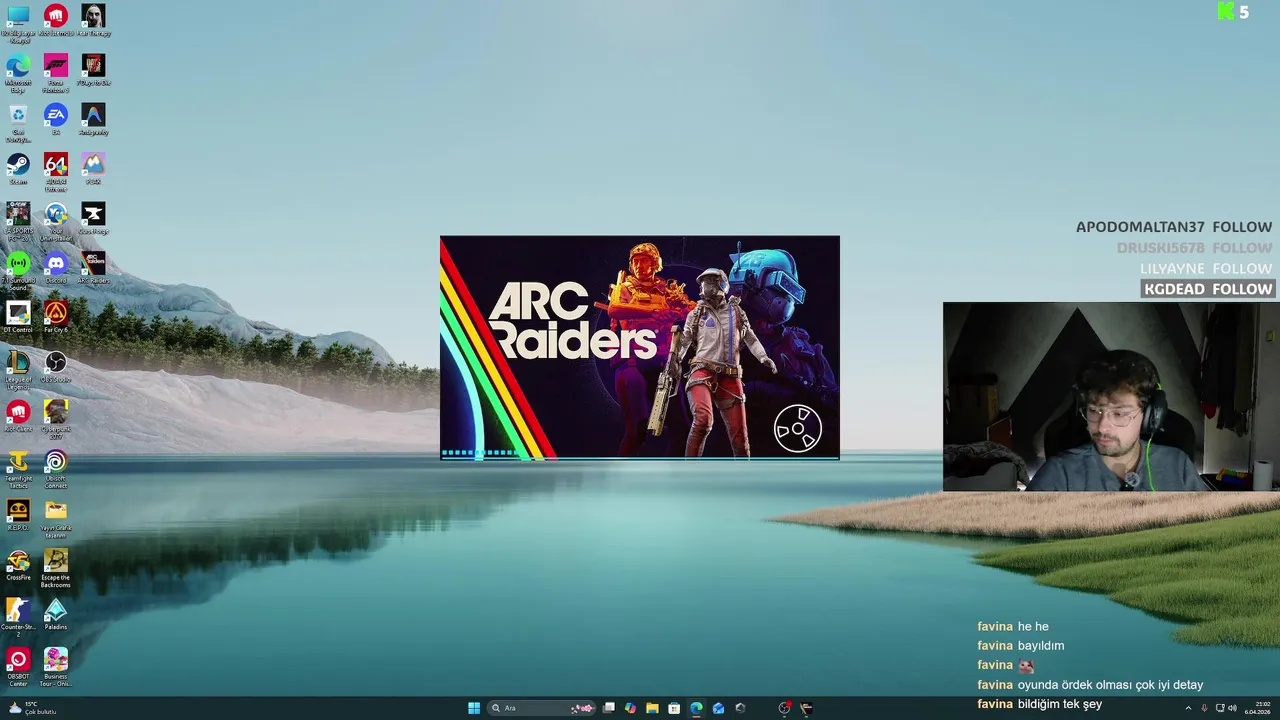Launch the R.E.P.O. game shortcut

click(x=18, y=515)
